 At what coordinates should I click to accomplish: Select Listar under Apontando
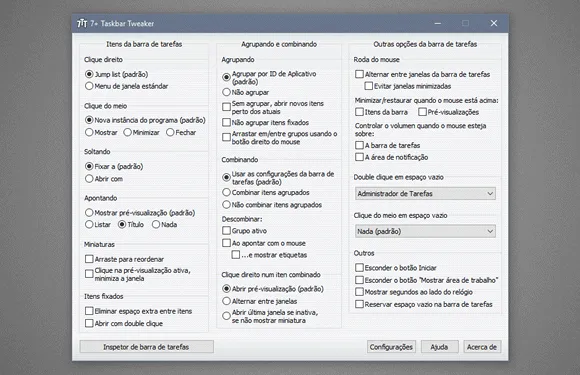89,224
